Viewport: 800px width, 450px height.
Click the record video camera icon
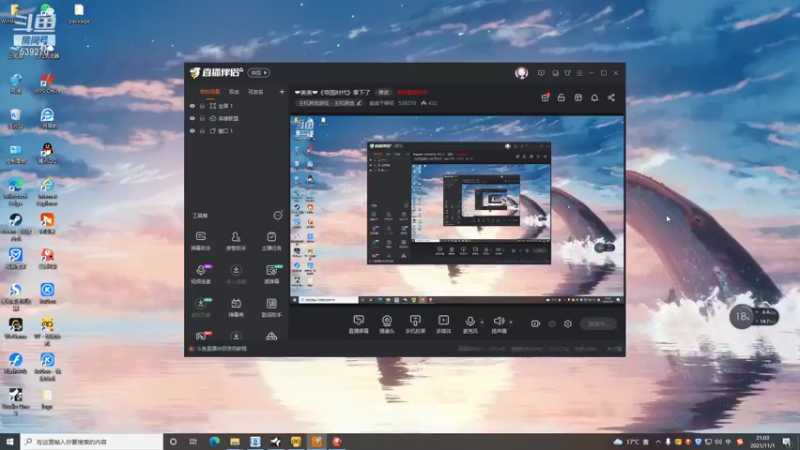click(535, 323)
